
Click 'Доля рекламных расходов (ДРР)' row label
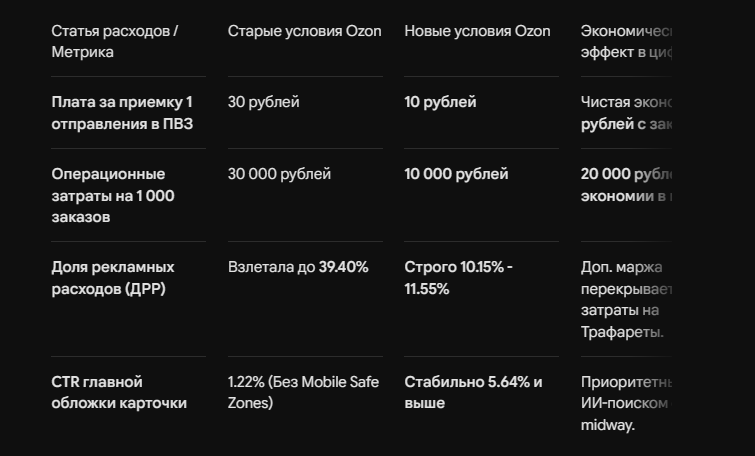[113, 278]
